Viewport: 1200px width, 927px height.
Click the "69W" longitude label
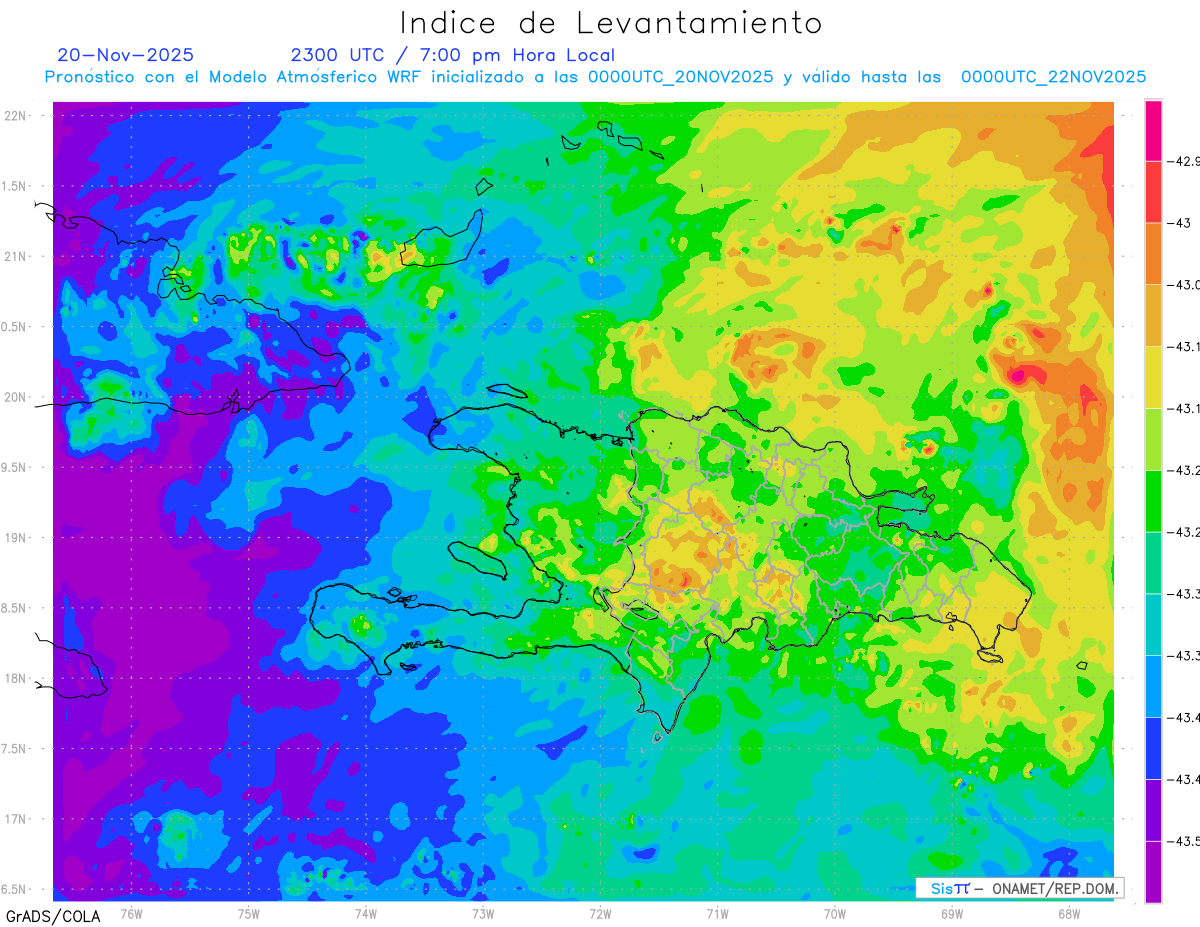(952, 913)
